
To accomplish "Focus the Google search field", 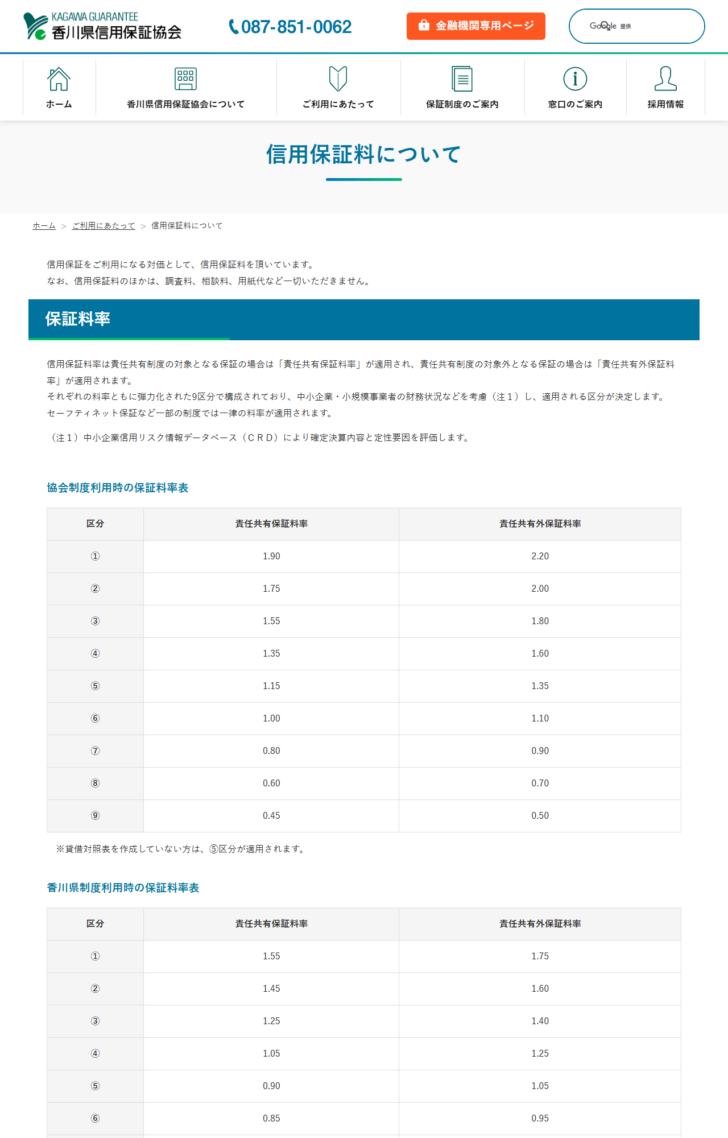I will click(x=637, y=26).
